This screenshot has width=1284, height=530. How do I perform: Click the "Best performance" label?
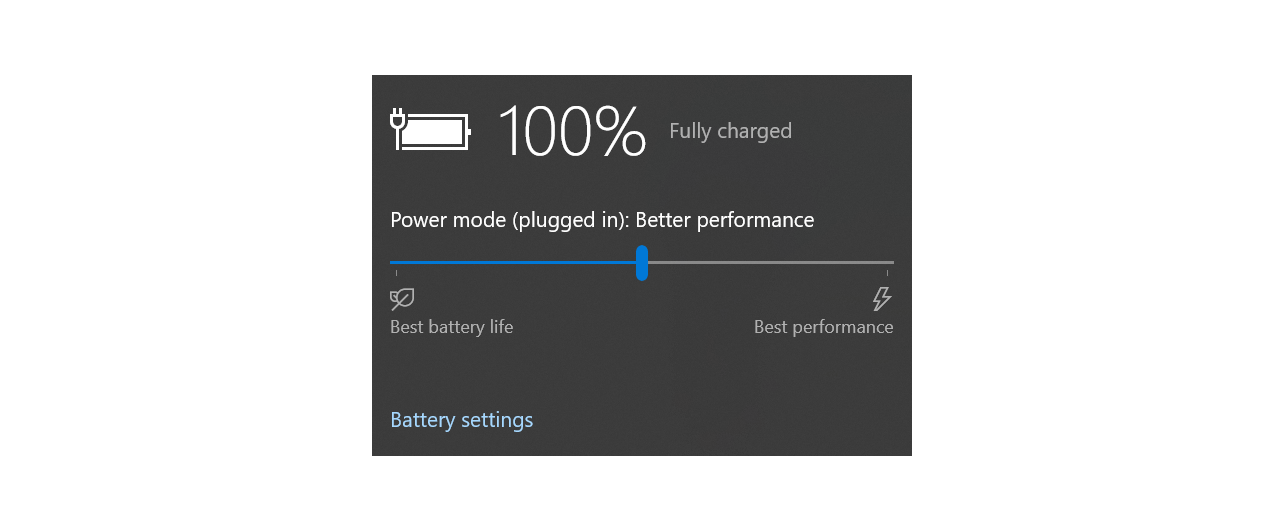tap(823, 327)
